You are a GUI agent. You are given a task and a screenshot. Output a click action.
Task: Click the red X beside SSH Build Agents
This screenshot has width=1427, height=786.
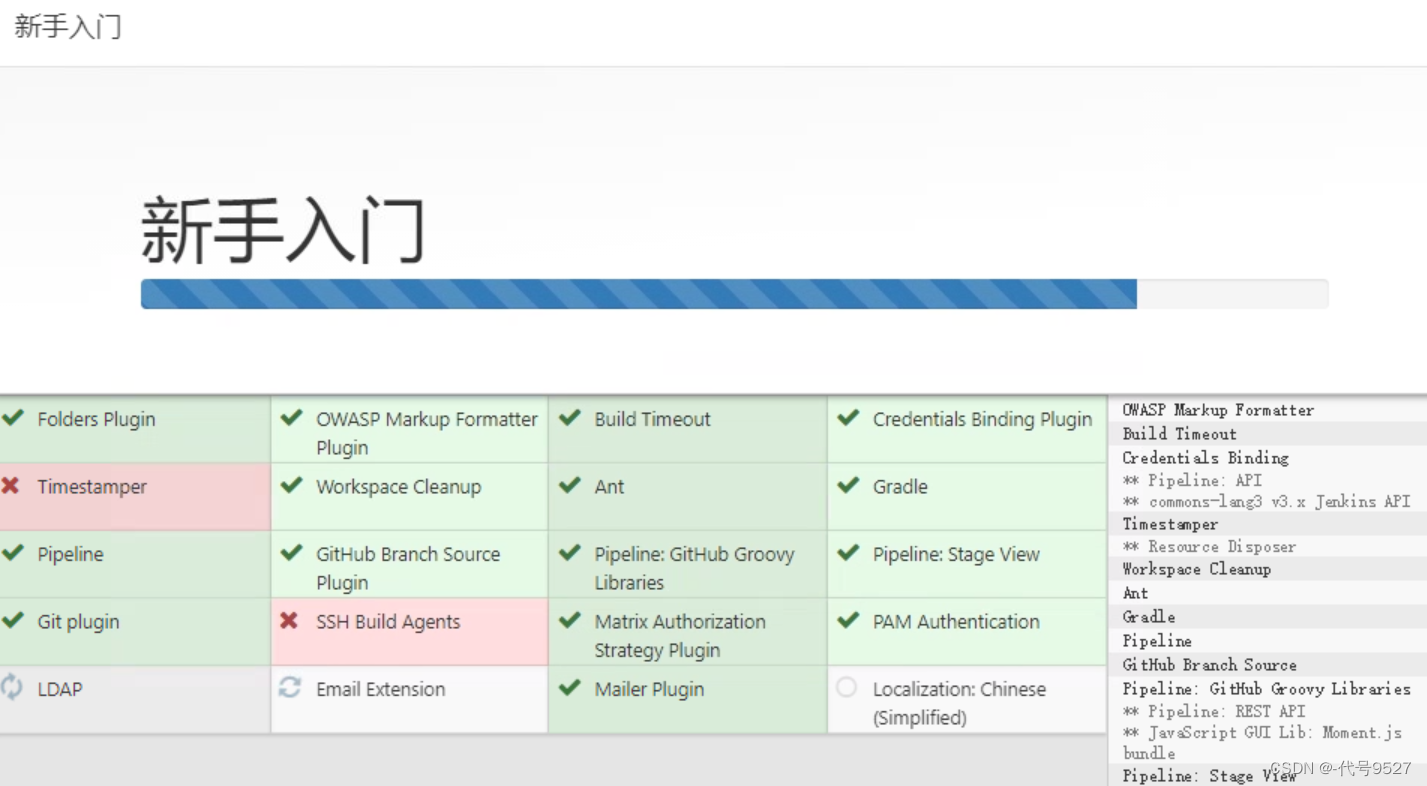pos(289,621)
